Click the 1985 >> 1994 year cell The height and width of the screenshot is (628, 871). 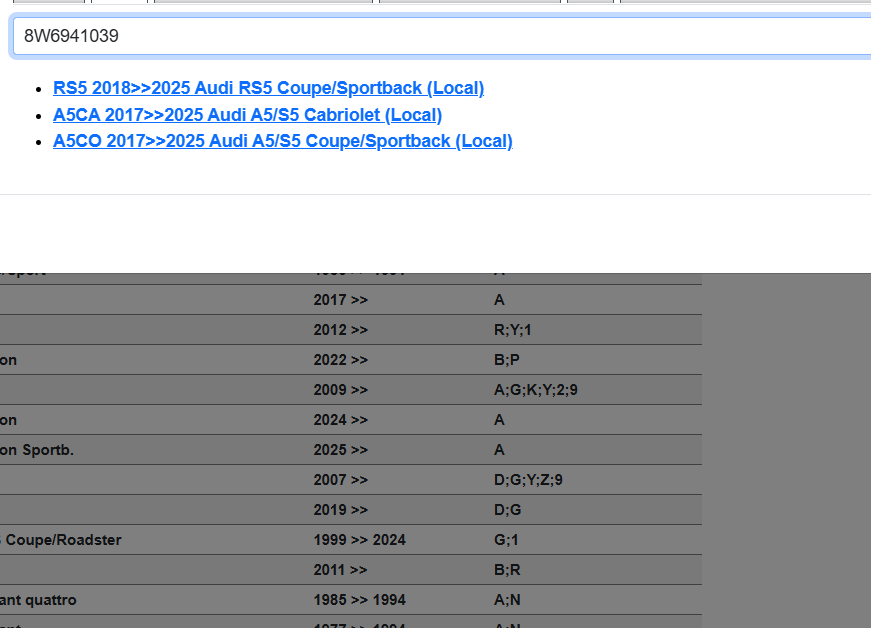pyautogui.click(x=359, y=600)
